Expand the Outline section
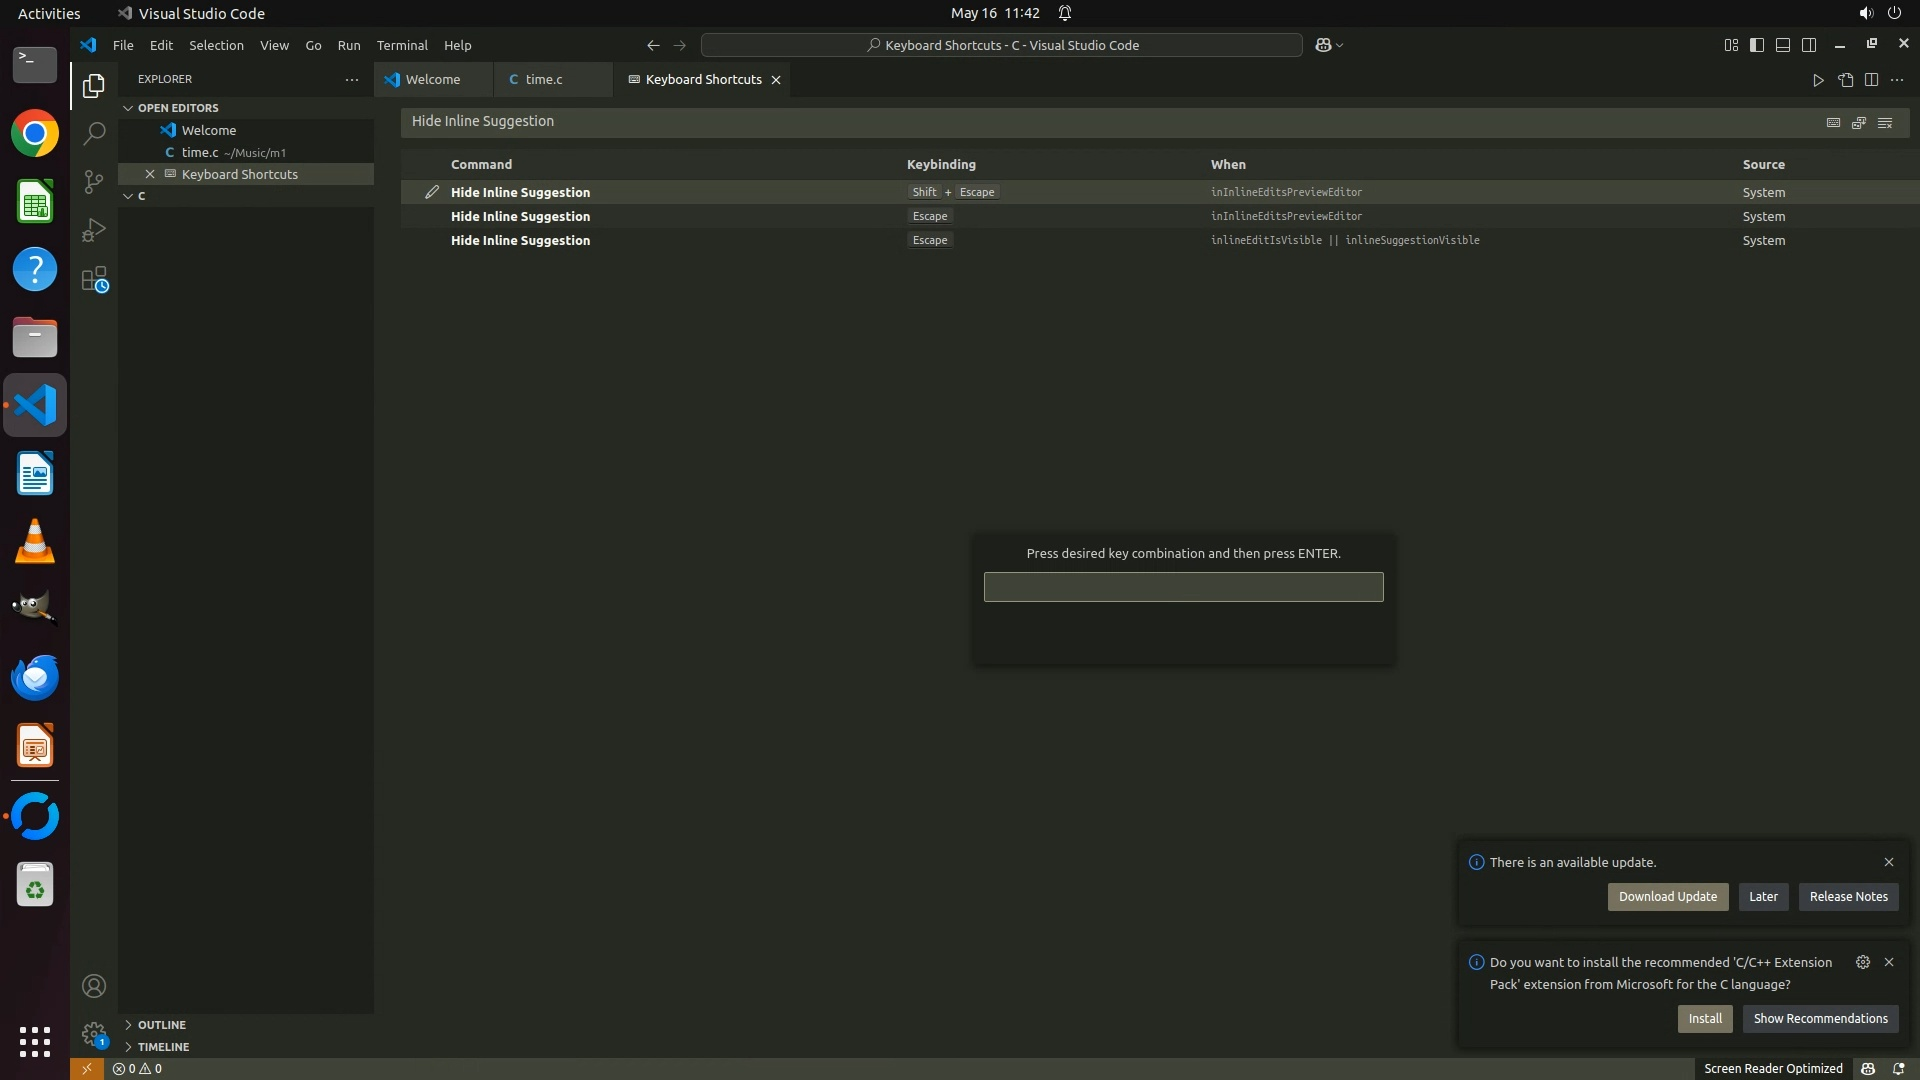This screenshot has height=1080, width=1920. [161, 1025]
